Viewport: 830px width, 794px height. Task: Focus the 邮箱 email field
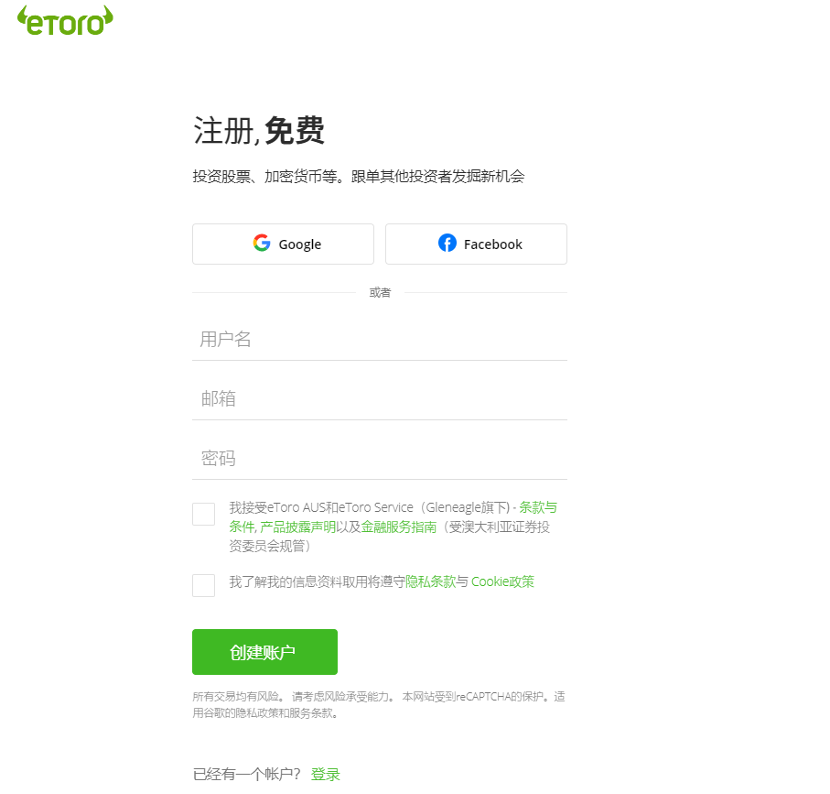tap(380, 399)
